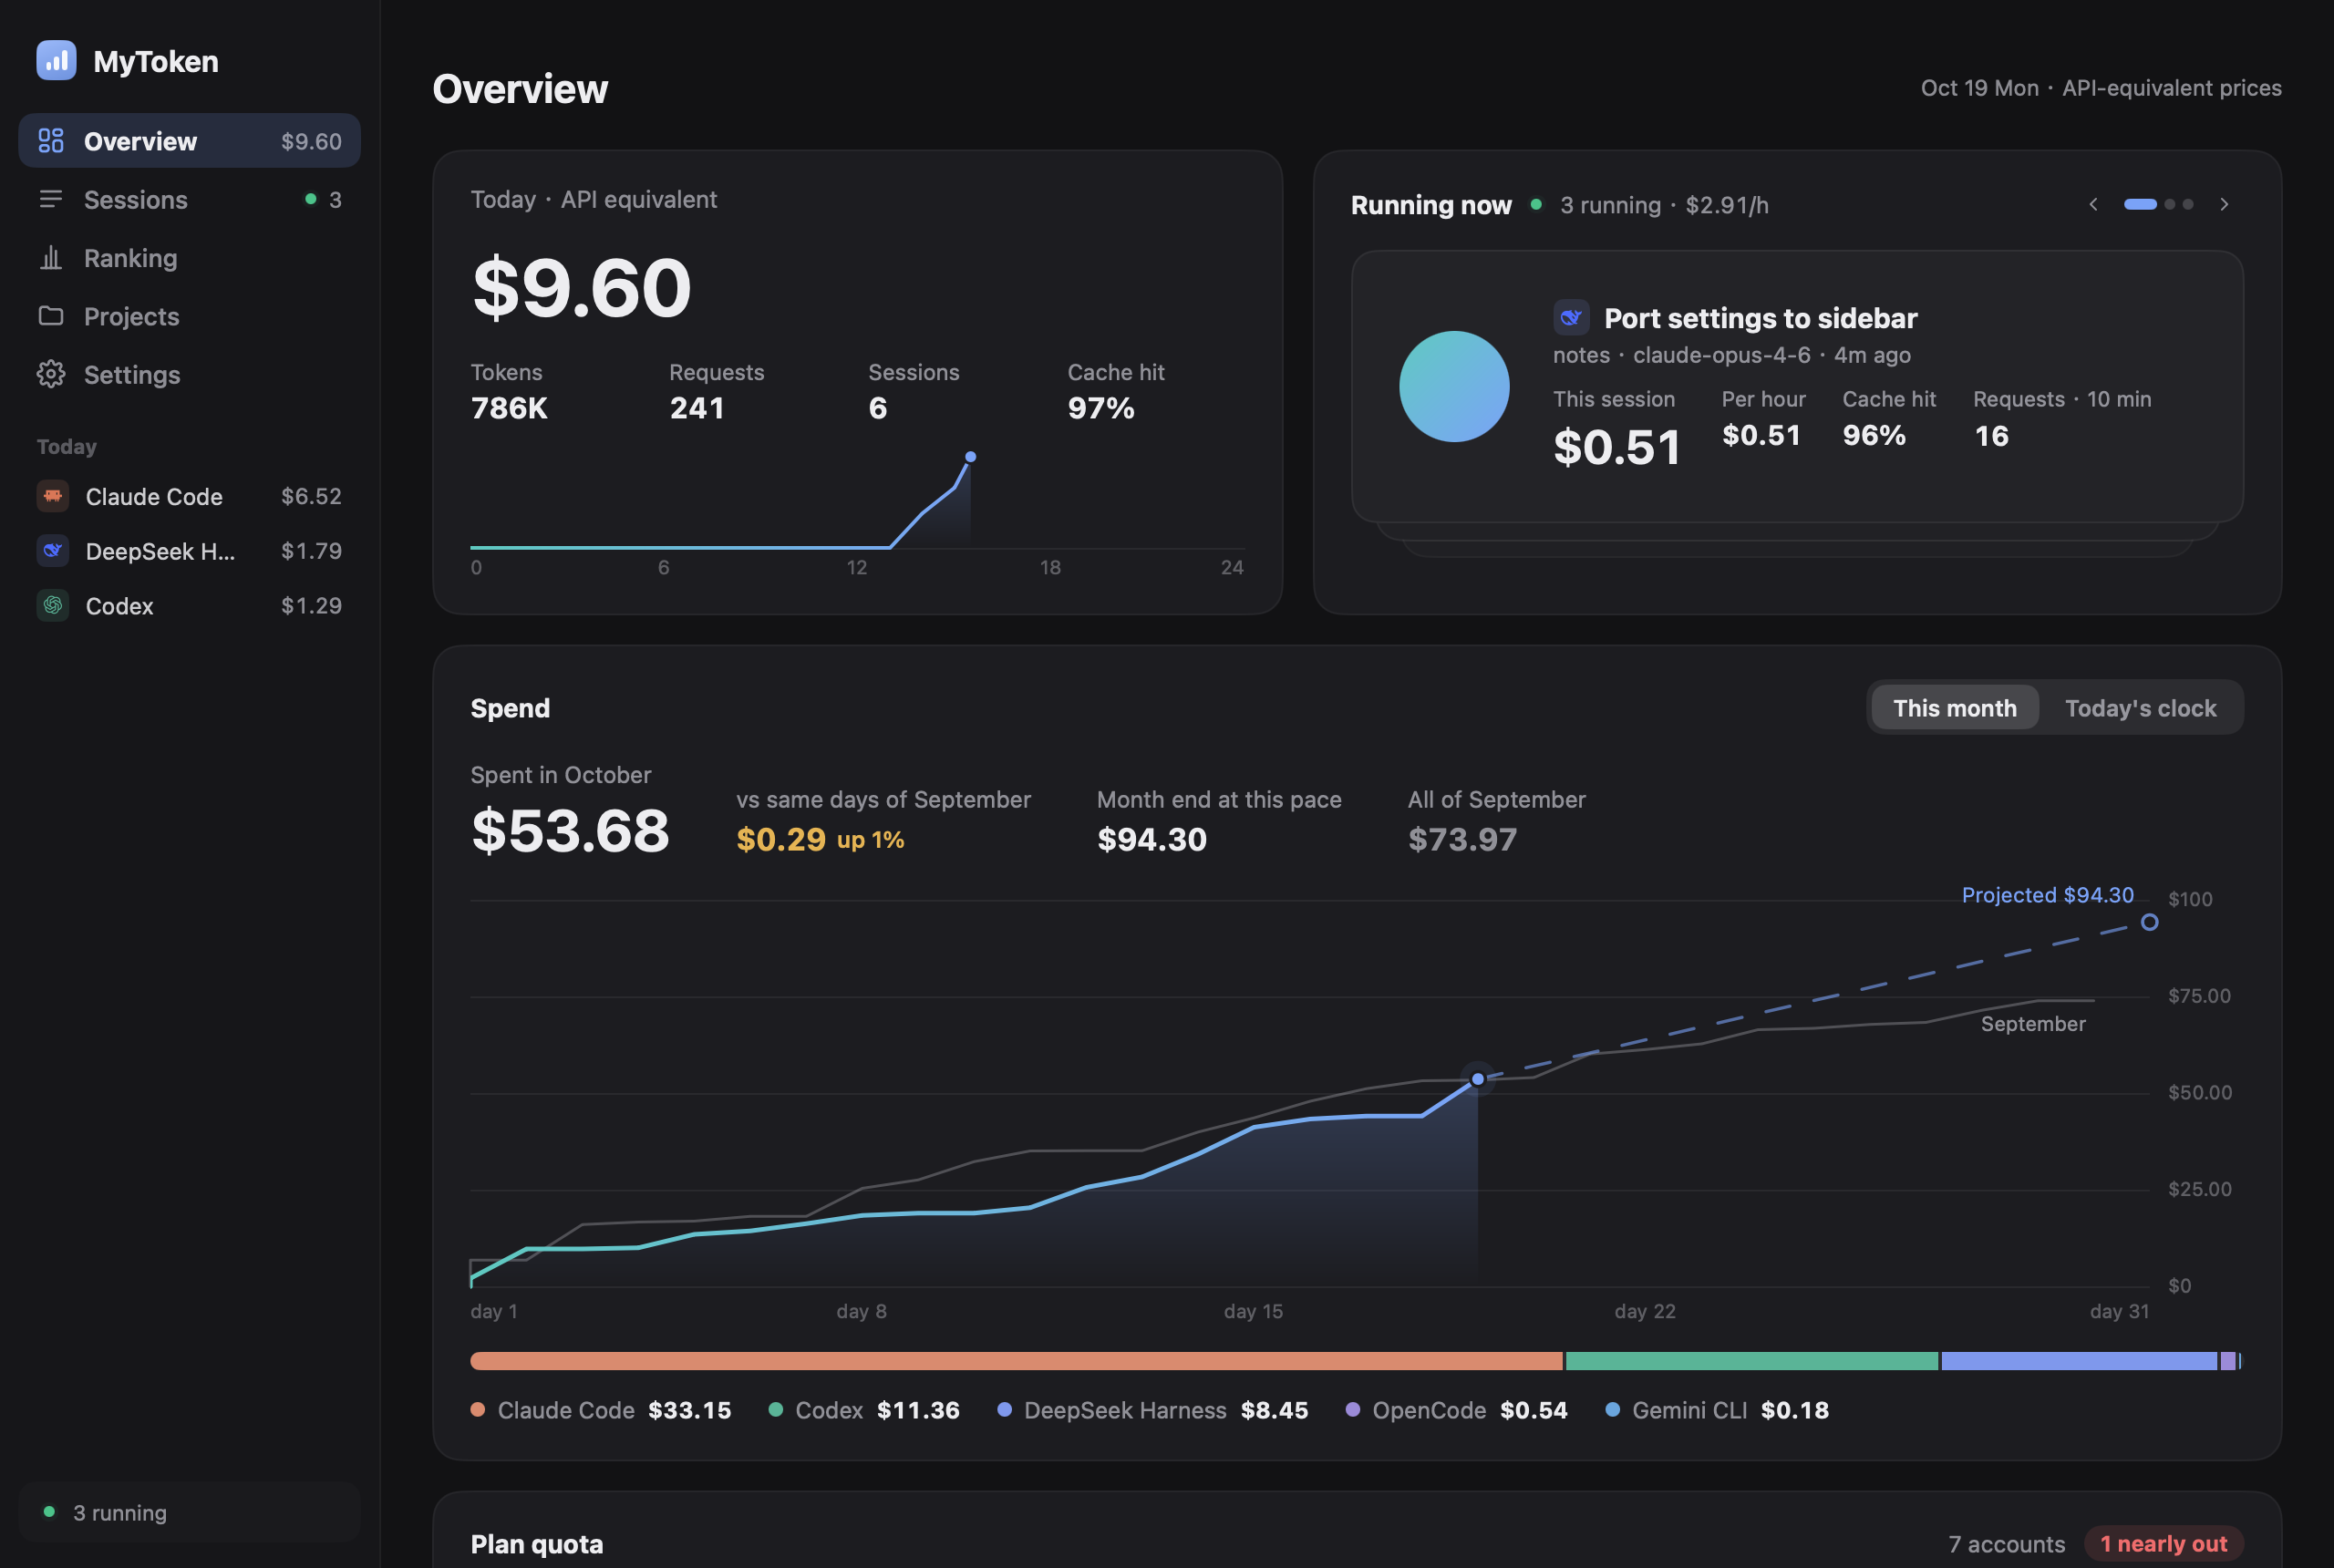Open the Port settings to sidebar session card
This screenshot has width=2334, height=1568.
(x=1797, y=386)
